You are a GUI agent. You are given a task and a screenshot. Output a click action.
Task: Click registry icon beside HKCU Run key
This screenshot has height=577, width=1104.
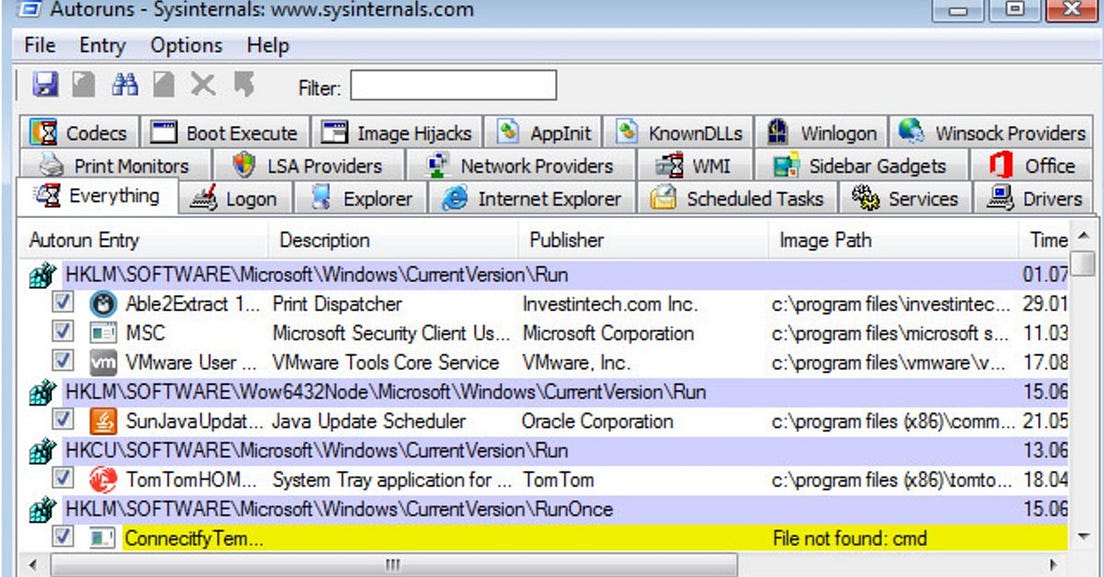tap(42, 451)
